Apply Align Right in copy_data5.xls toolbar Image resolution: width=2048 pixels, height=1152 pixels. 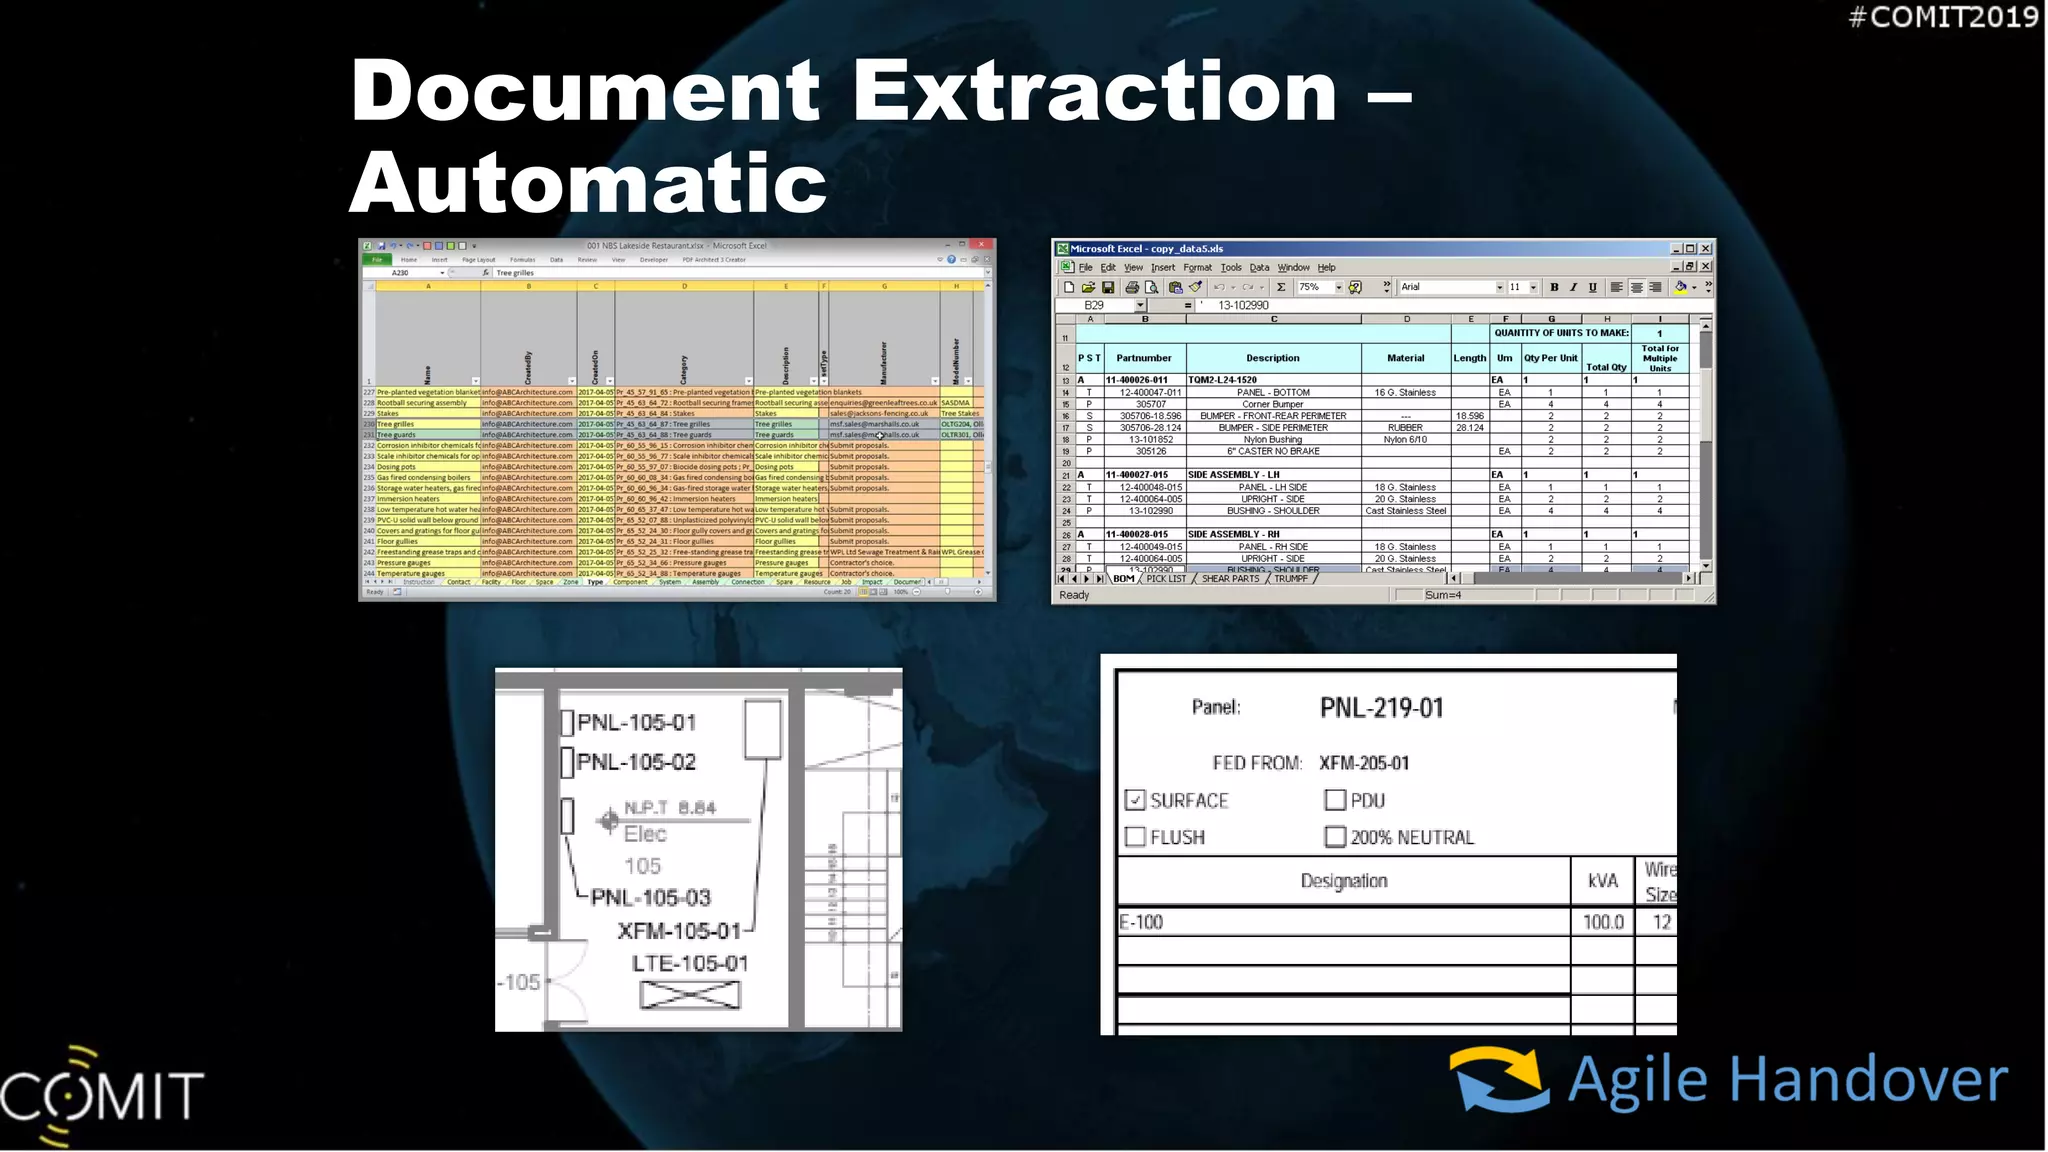[x=1655, y=287]
